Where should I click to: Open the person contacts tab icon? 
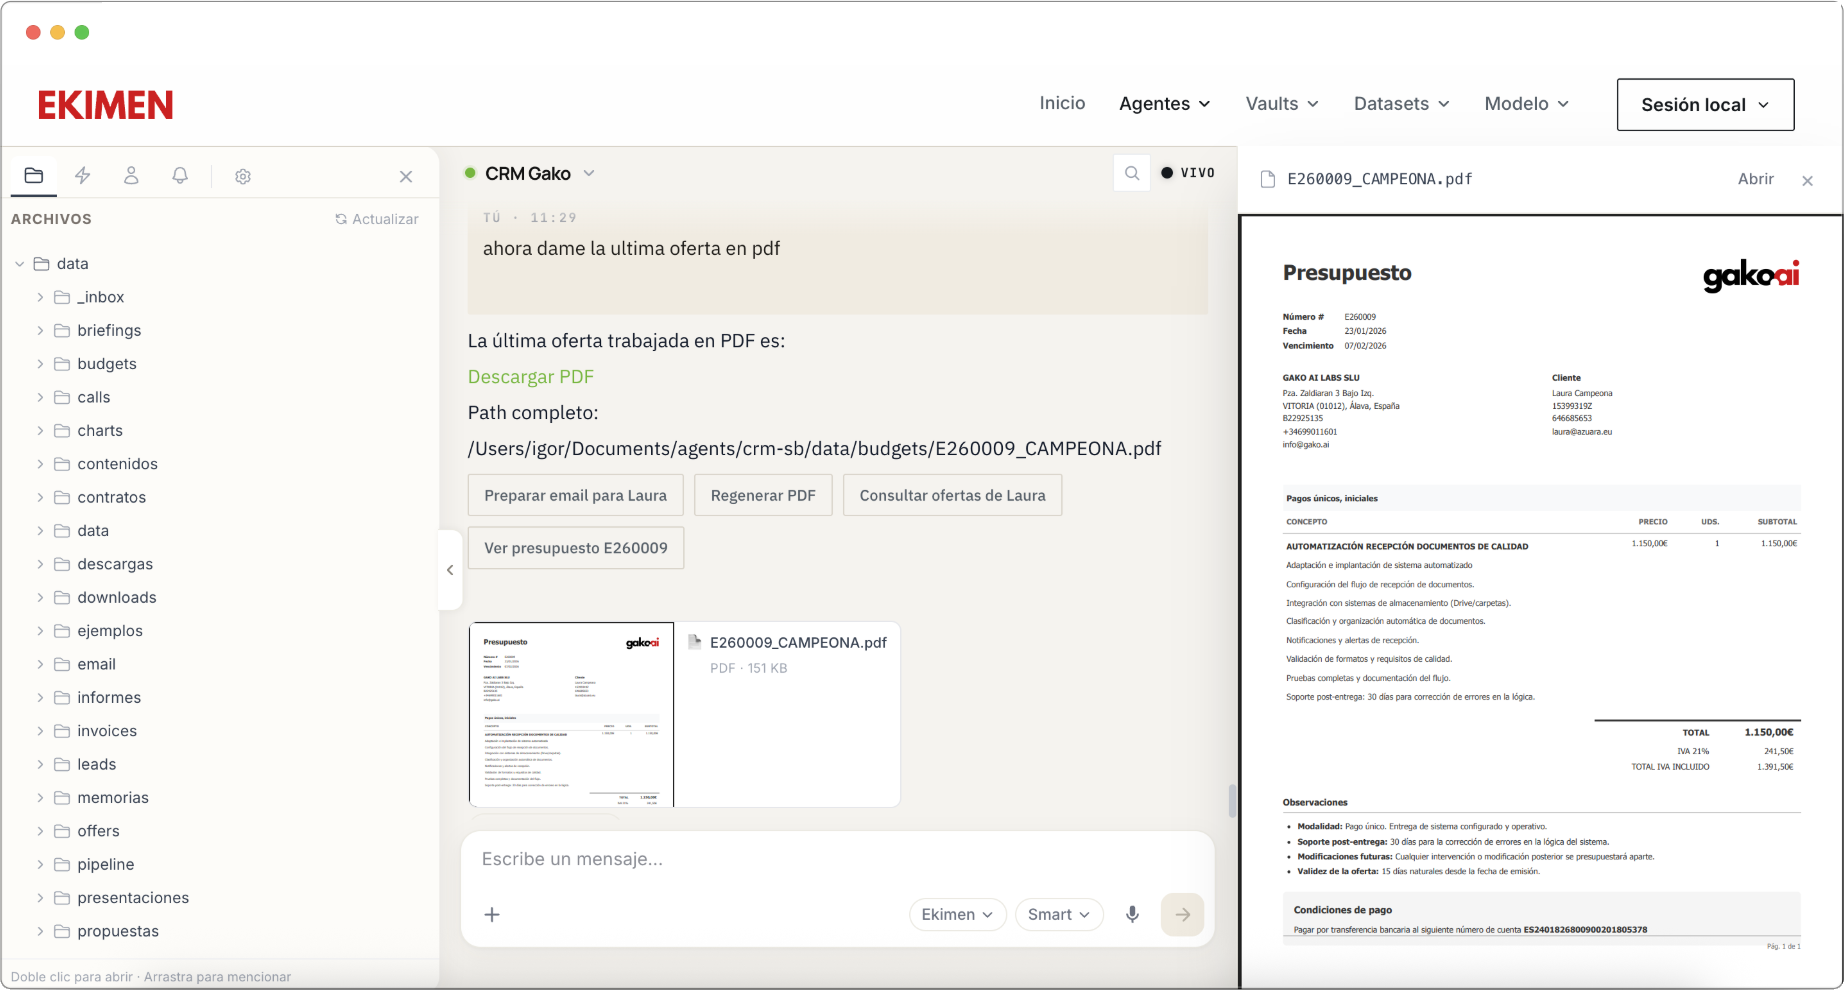pos(131,176)
